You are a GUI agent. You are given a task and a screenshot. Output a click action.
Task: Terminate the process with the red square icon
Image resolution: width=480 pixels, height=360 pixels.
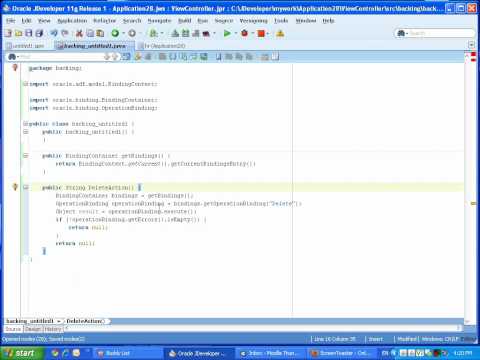(x=261, y=33)
